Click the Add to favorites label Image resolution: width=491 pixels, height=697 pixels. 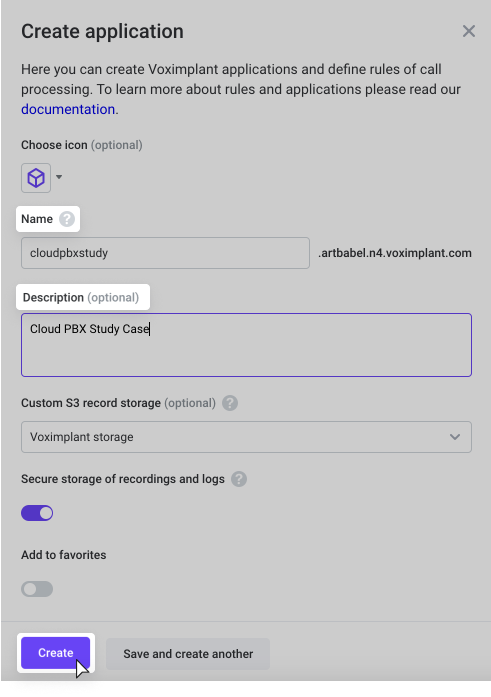tap(64, 555)
